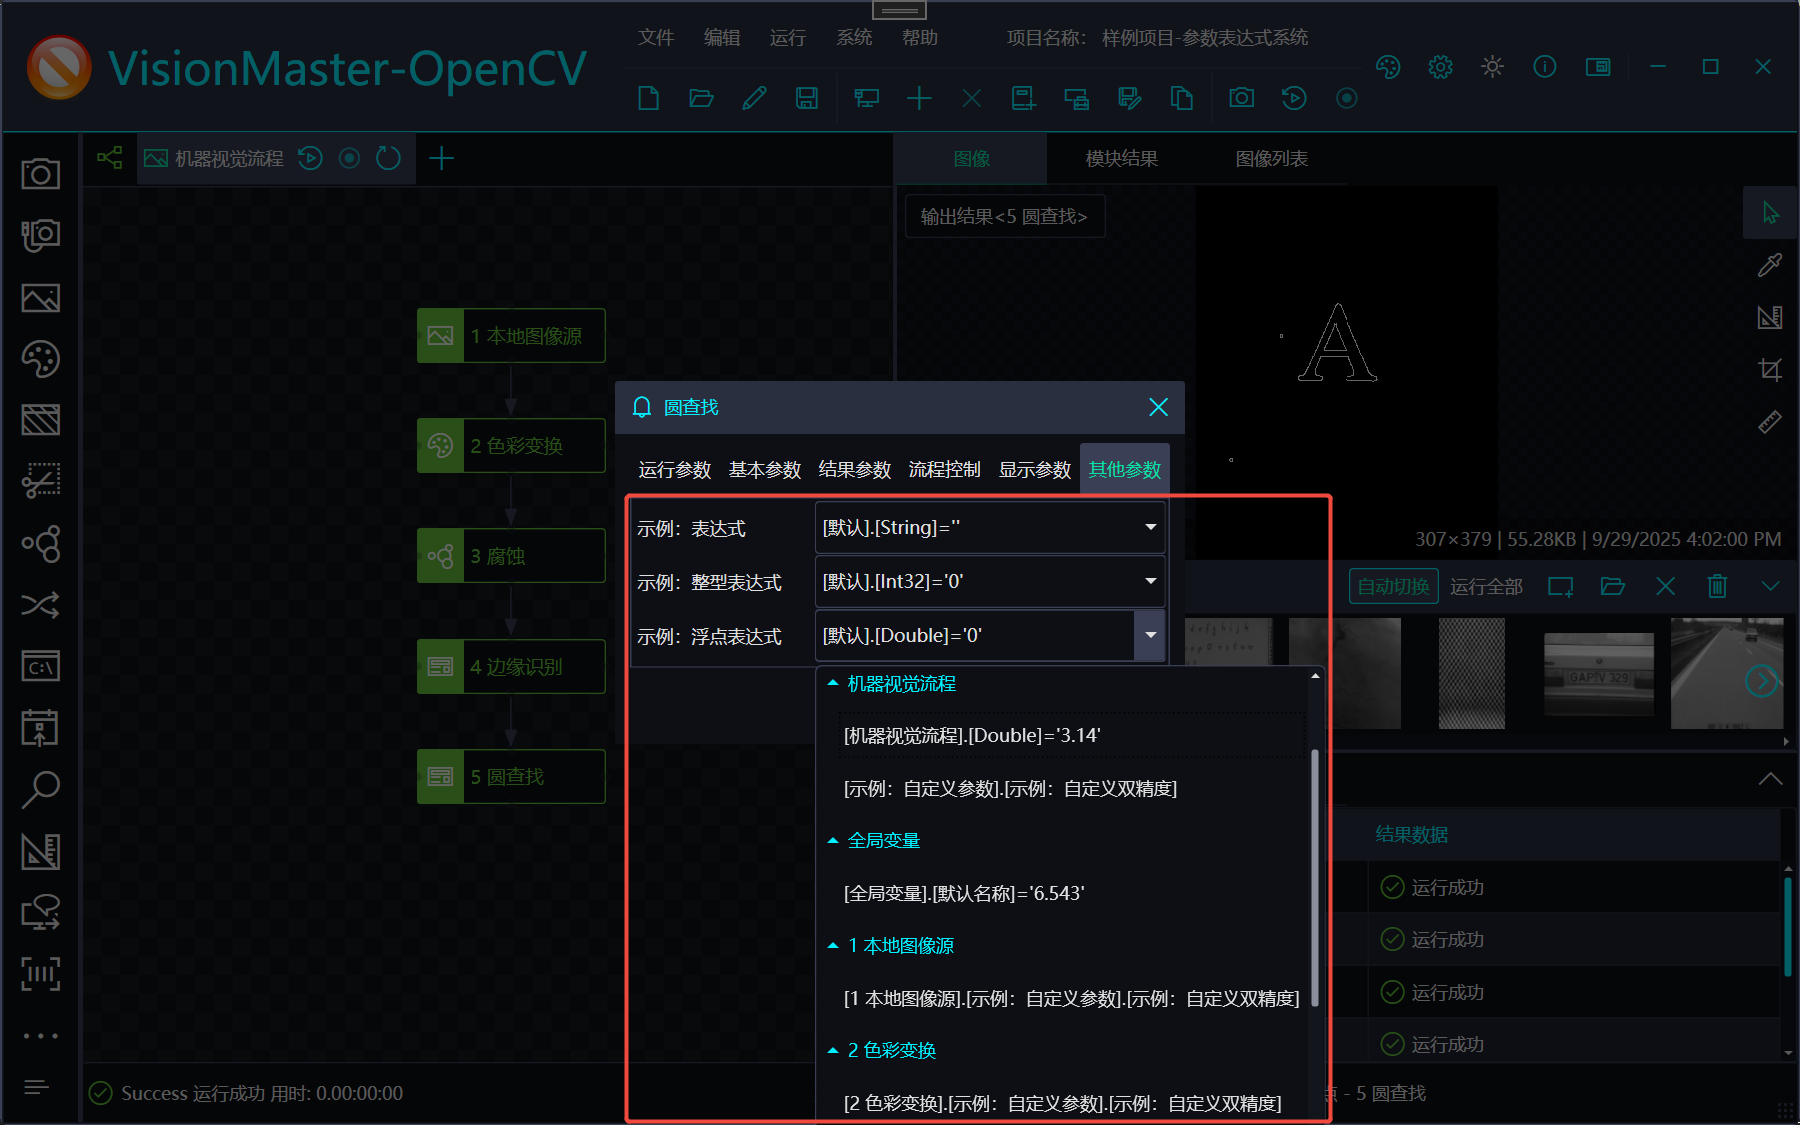Expand the chevron at image list toolbar end
Viewport: 1800px width, 1125px height.
pos(1770,586)
